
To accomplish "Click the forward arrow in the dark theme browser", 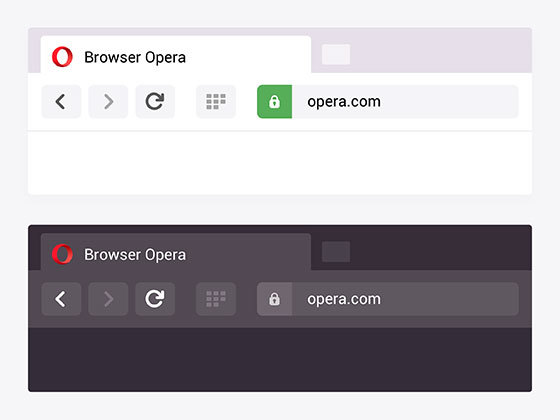I will (x=108, y=299).
